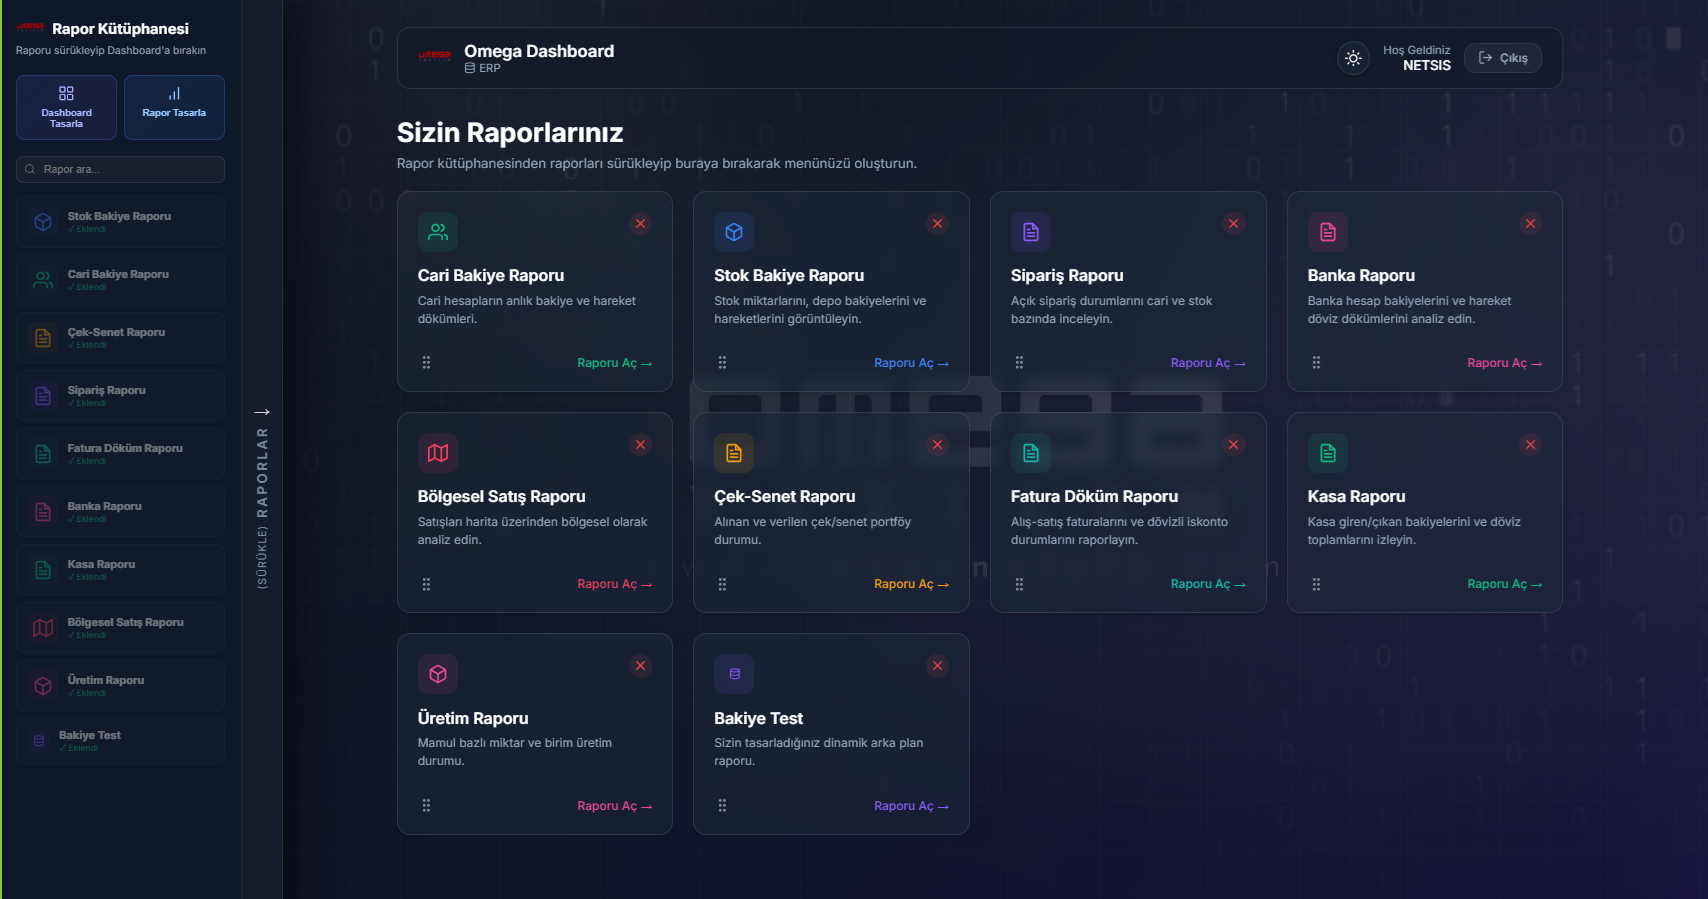Select Üretim Raporu in the library sidebar
The width and height of the screenshot is (1708, 899).
click(120, 686)
